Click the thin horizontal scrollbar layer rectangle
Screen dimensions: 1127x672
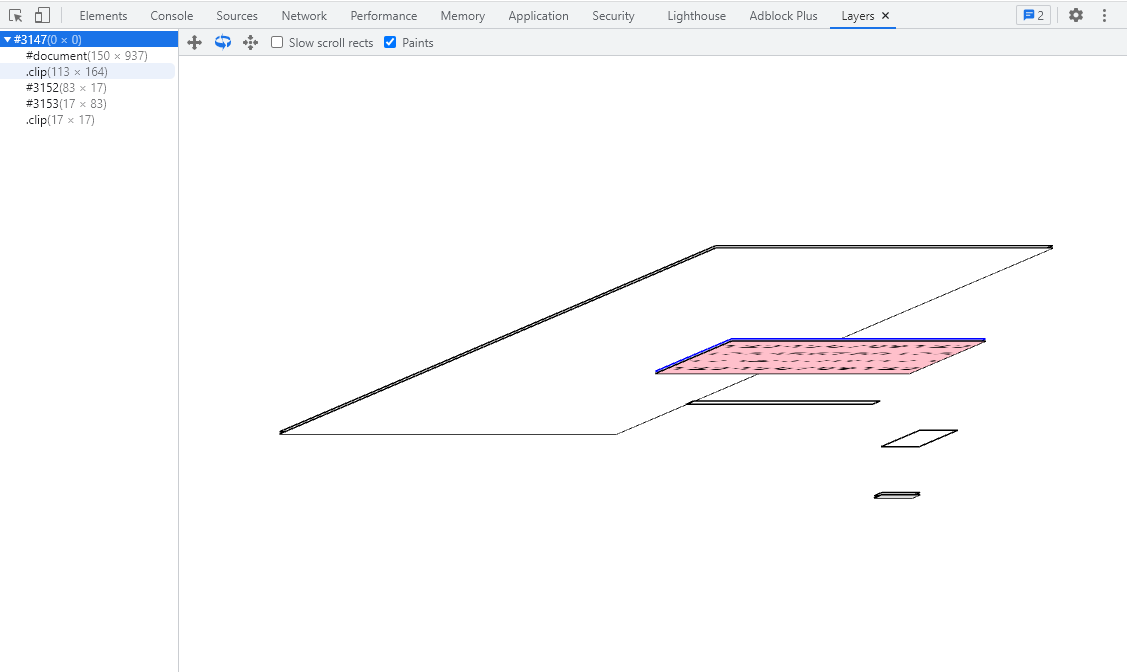point(783,402)
